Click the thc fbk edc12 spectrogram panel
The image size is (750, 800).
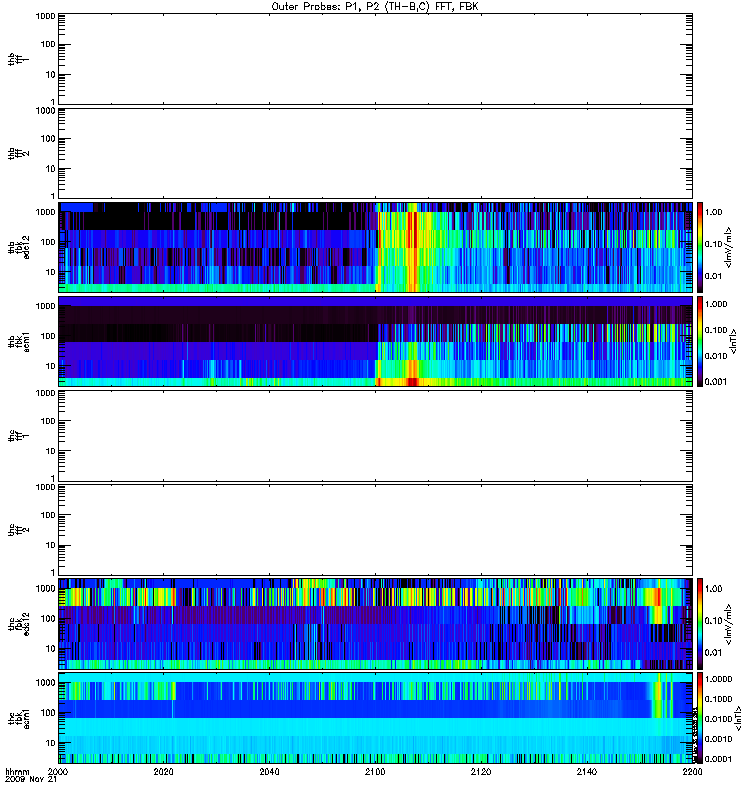click(376, 623)
